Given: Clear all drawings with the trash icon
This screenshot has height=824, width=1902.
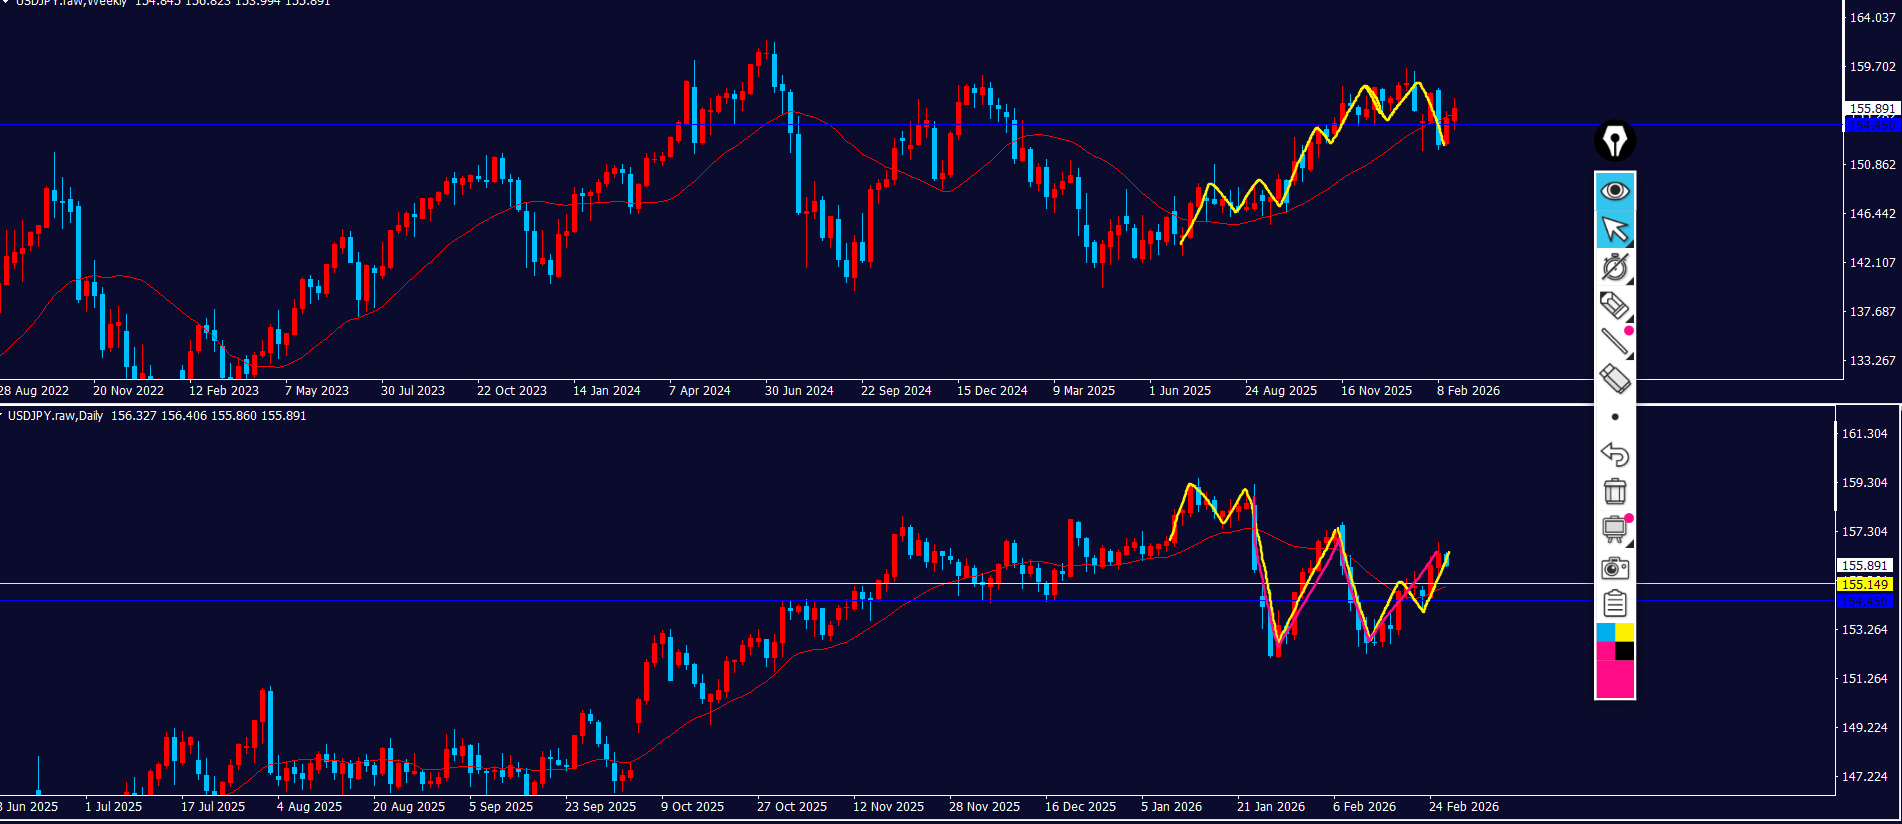Looking at the screenshot, I should tap(1614, 491).
